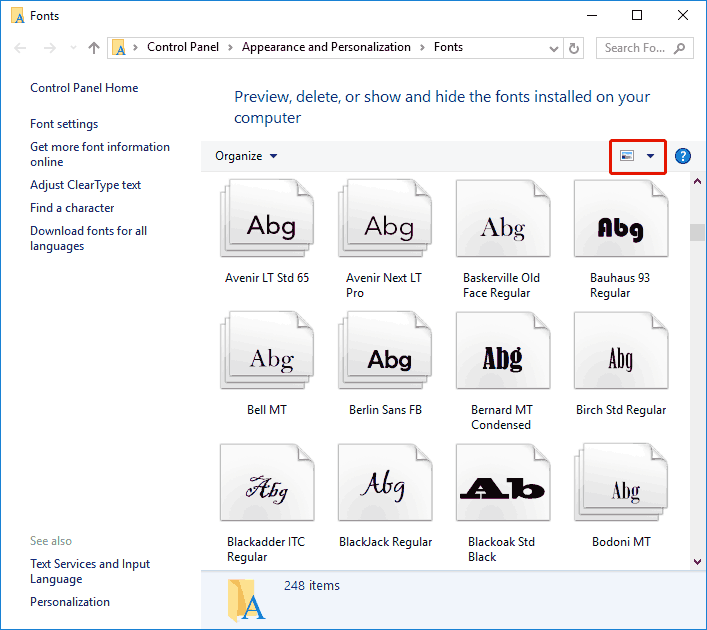
Task: Open the recent locations dropdown arrow
Action: (x=73, y=48)
